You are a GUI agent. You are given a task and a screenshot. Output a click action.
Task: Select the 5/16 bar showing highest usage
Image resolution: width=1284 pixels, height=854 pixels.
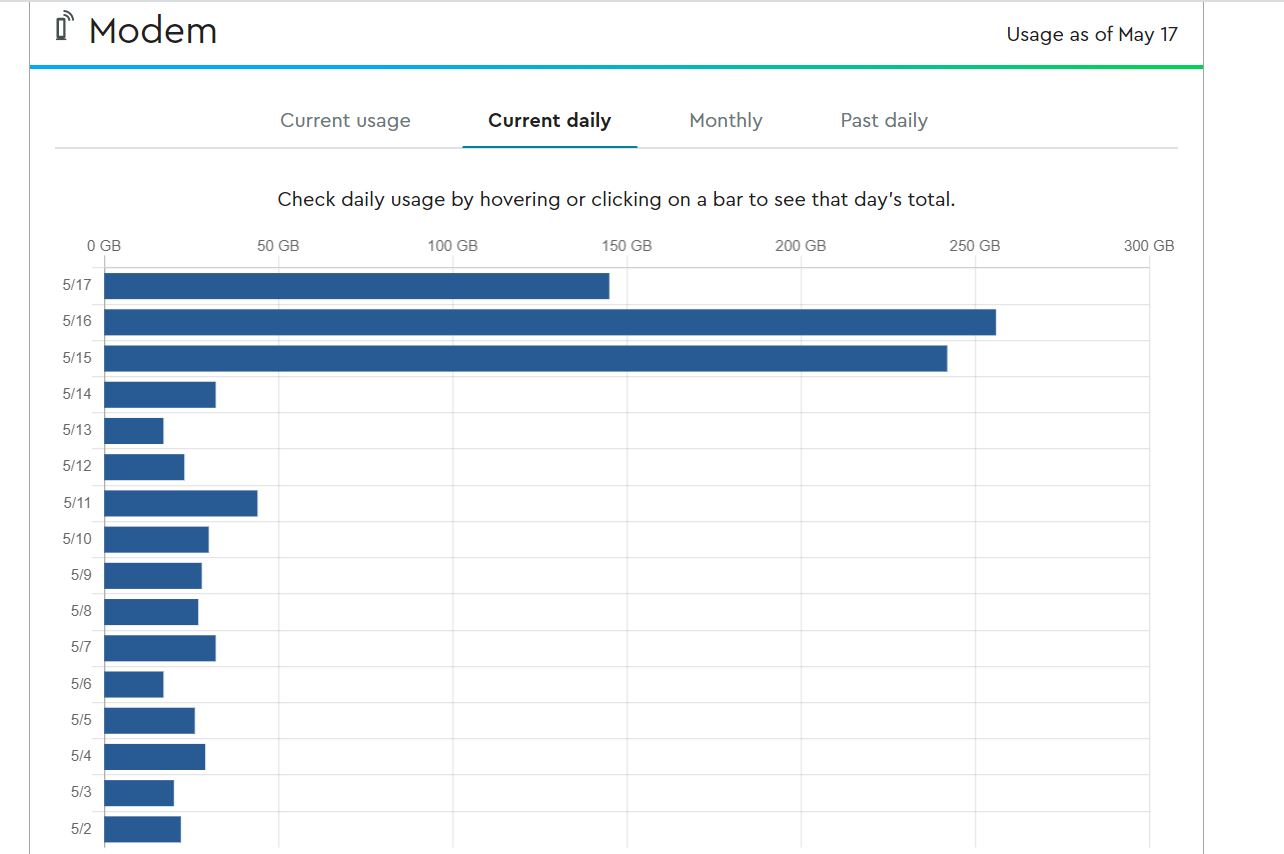(x=549, y=322)
